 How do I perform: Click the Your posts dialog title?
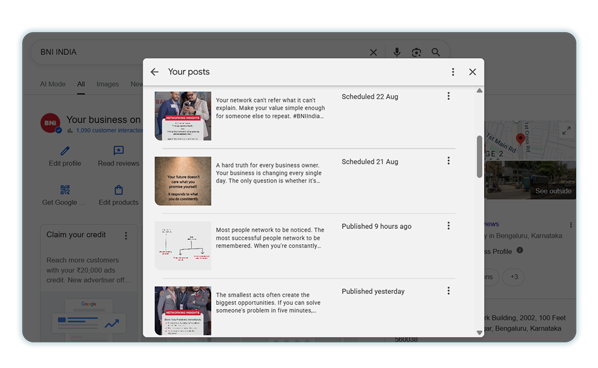pos(189,72)
